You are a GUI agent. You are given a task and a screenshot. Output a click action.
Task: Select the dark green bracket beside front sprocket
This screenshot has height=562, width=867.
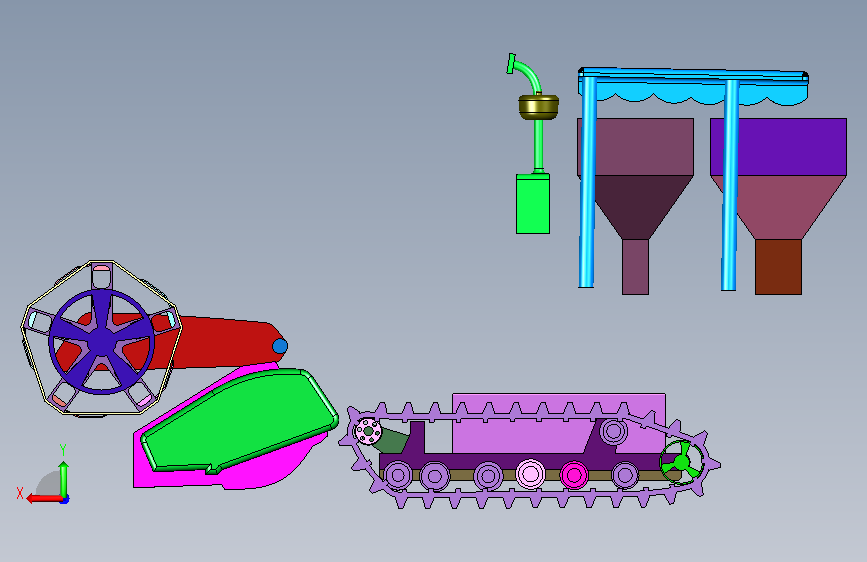pyautogui.click(x=394, y=440)
